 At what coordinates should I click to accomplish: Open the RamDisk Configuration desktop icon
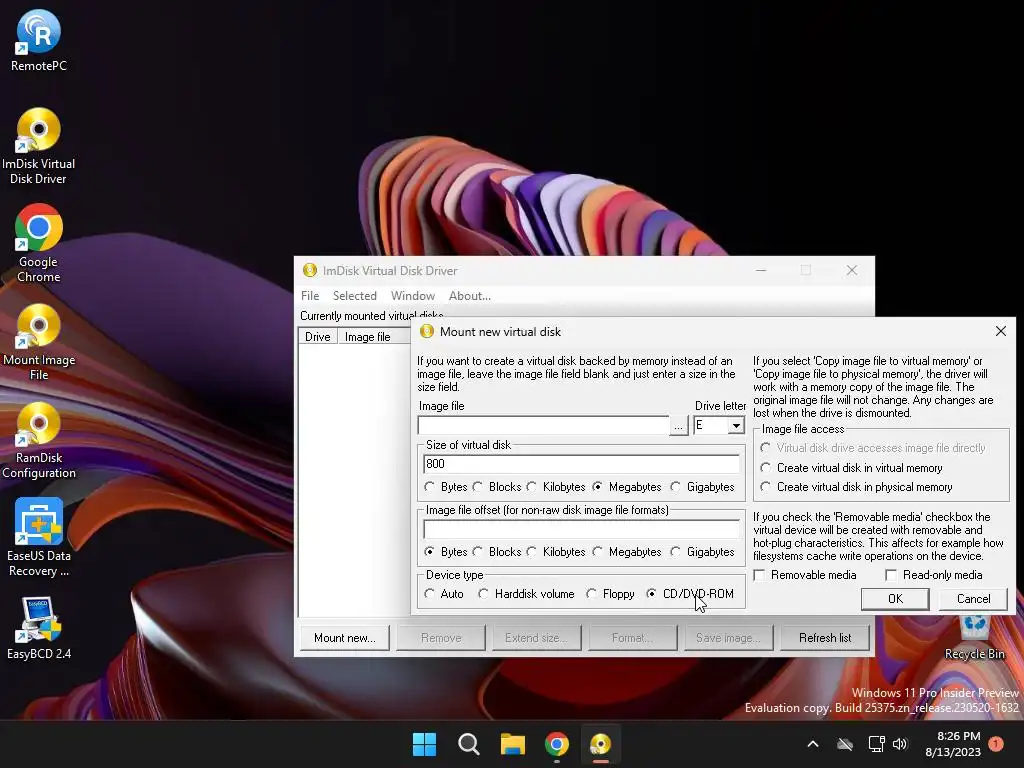39,440
